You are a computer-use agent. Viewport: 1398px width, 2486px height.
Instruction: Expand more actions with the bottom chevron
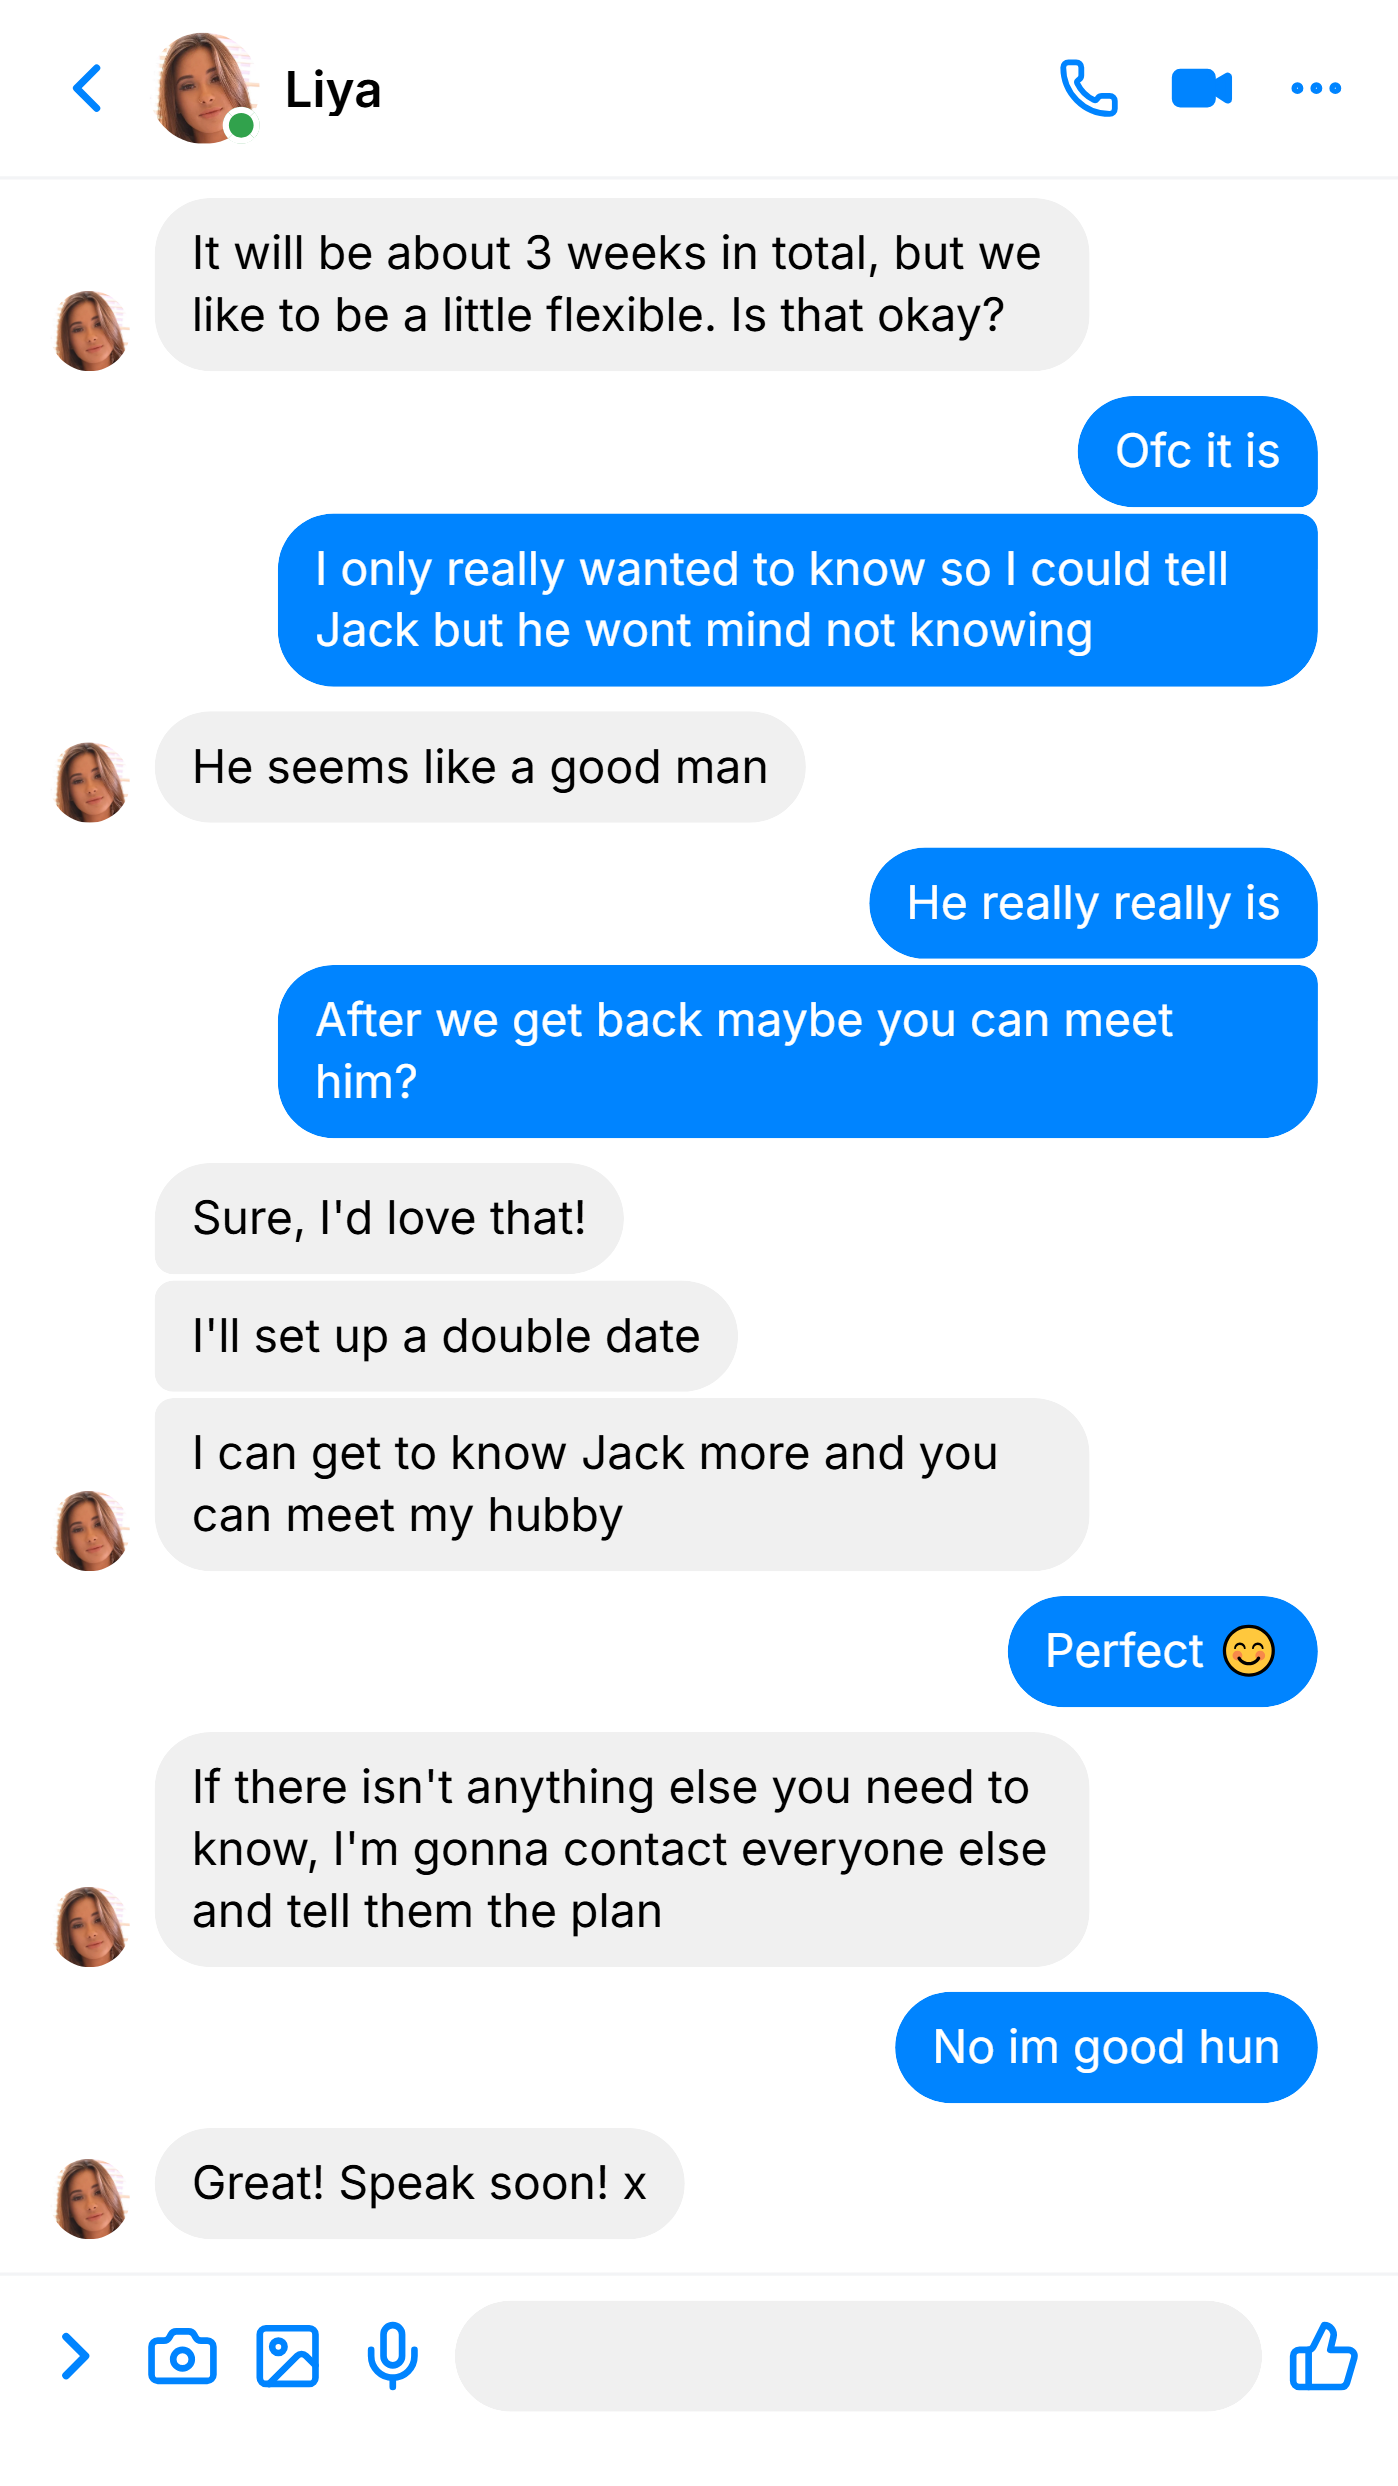point(75,2356)
